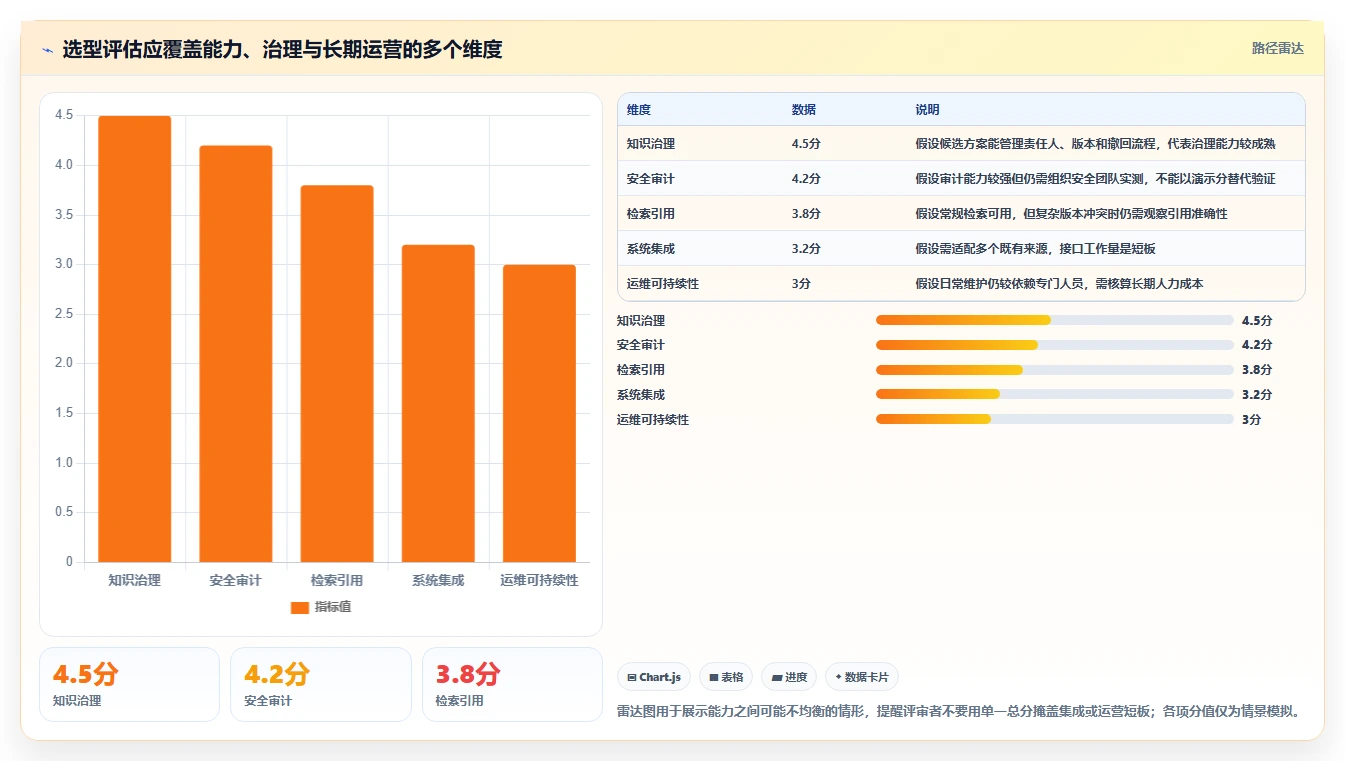Click the 路径雷达 label in the header
The height and width of the screenshot is (761, 1345).
pyautogui.click(x=1277, y=48)
